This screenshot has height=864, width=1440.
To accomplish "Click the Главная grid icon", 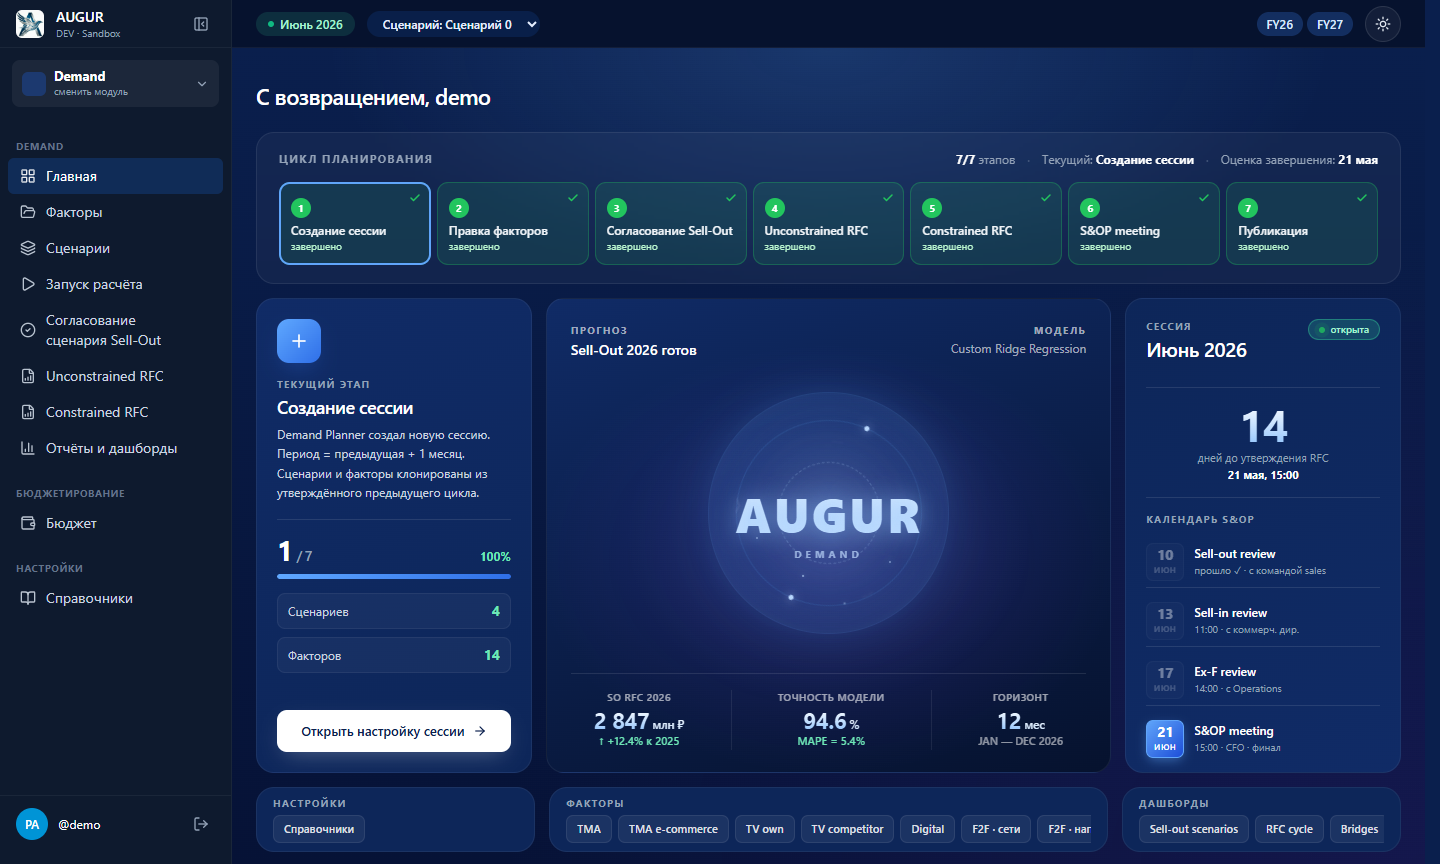I will point(28,176).
